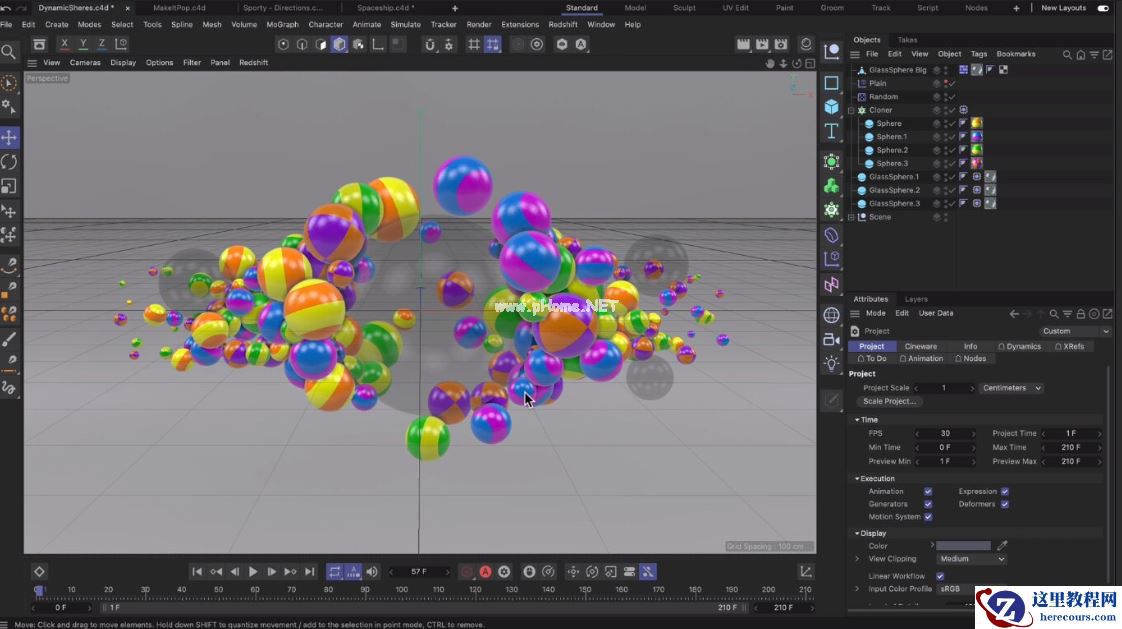
Task: Uncheck the Deformers checkbox
Action: [1005, 504]
